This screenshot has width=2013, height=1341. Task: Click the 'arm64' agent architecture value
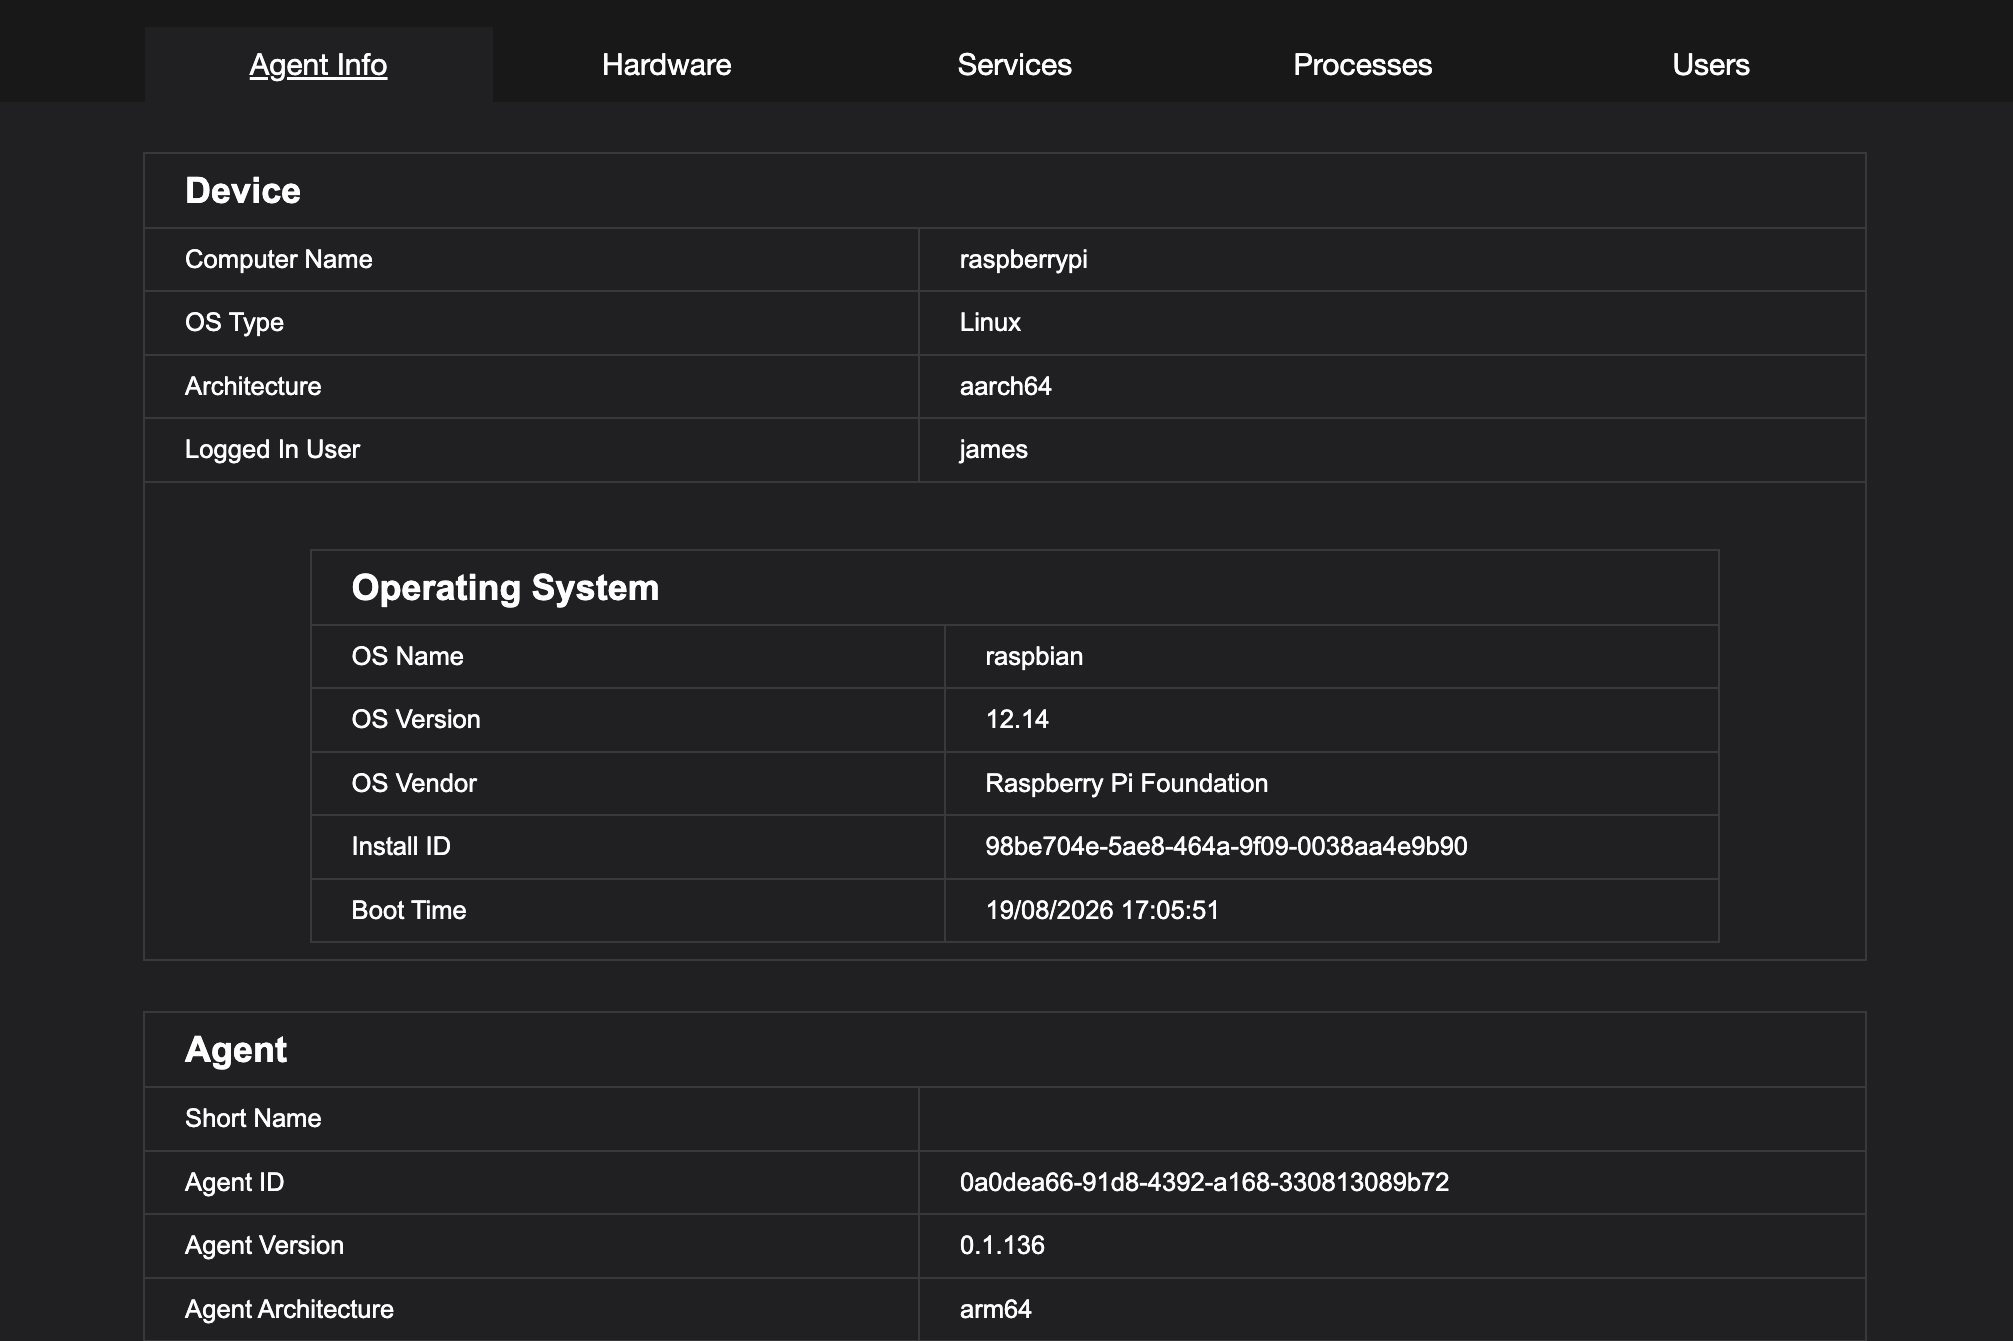(995, 1309)
